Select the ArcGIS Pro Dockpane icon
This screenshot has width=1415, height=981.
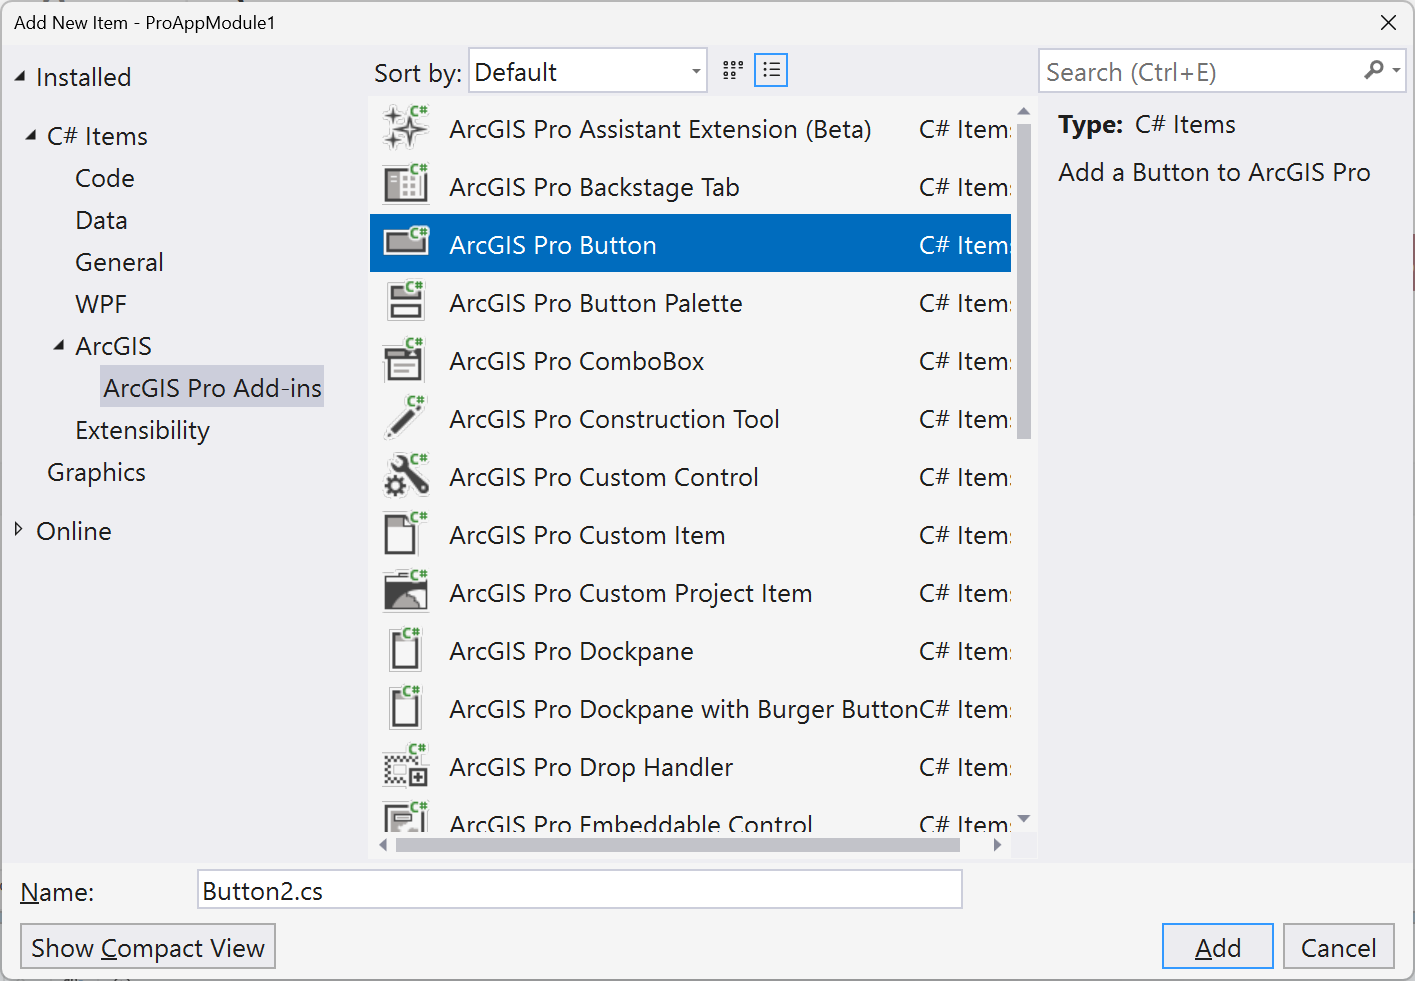point(406,649)
